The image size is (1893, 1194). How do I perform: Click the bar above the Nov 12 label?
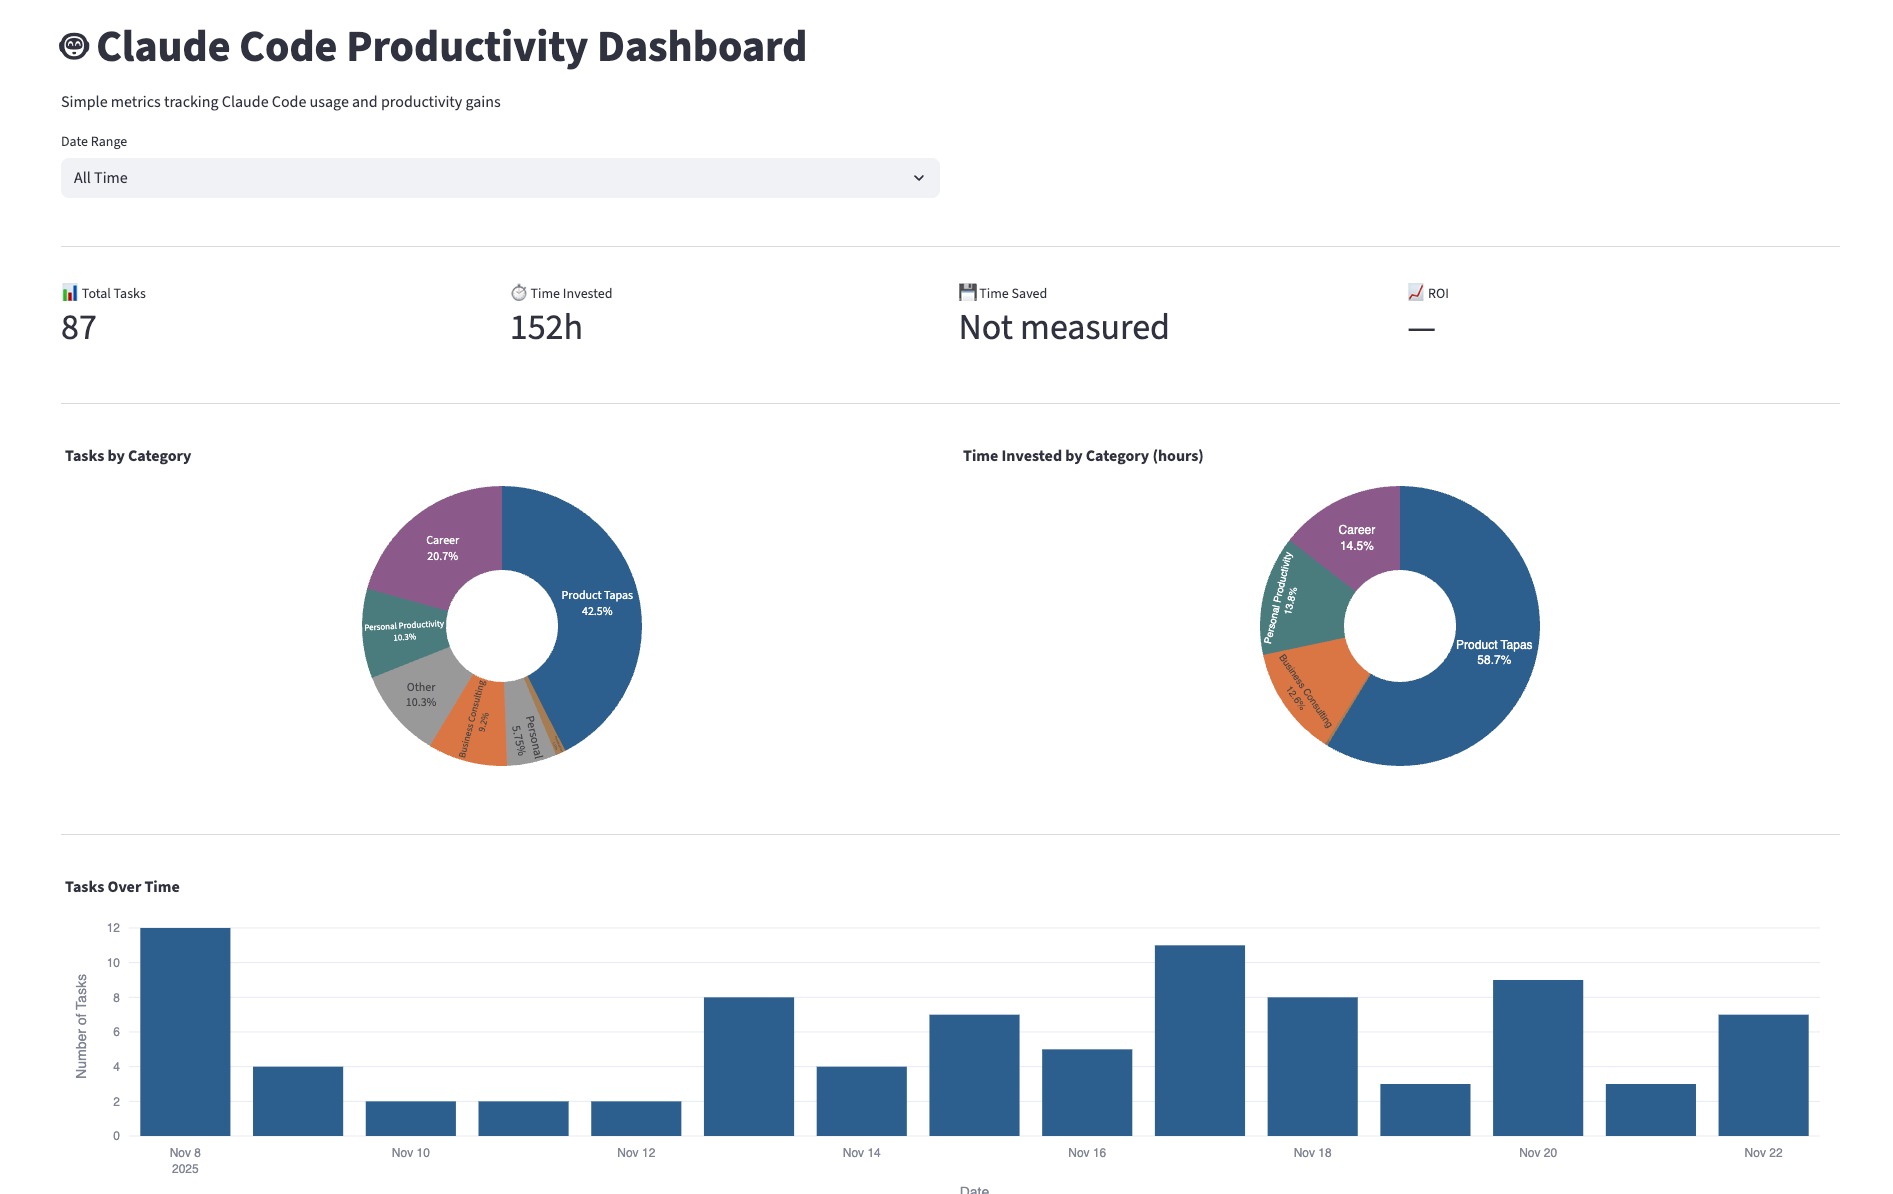coord(636,1119)
